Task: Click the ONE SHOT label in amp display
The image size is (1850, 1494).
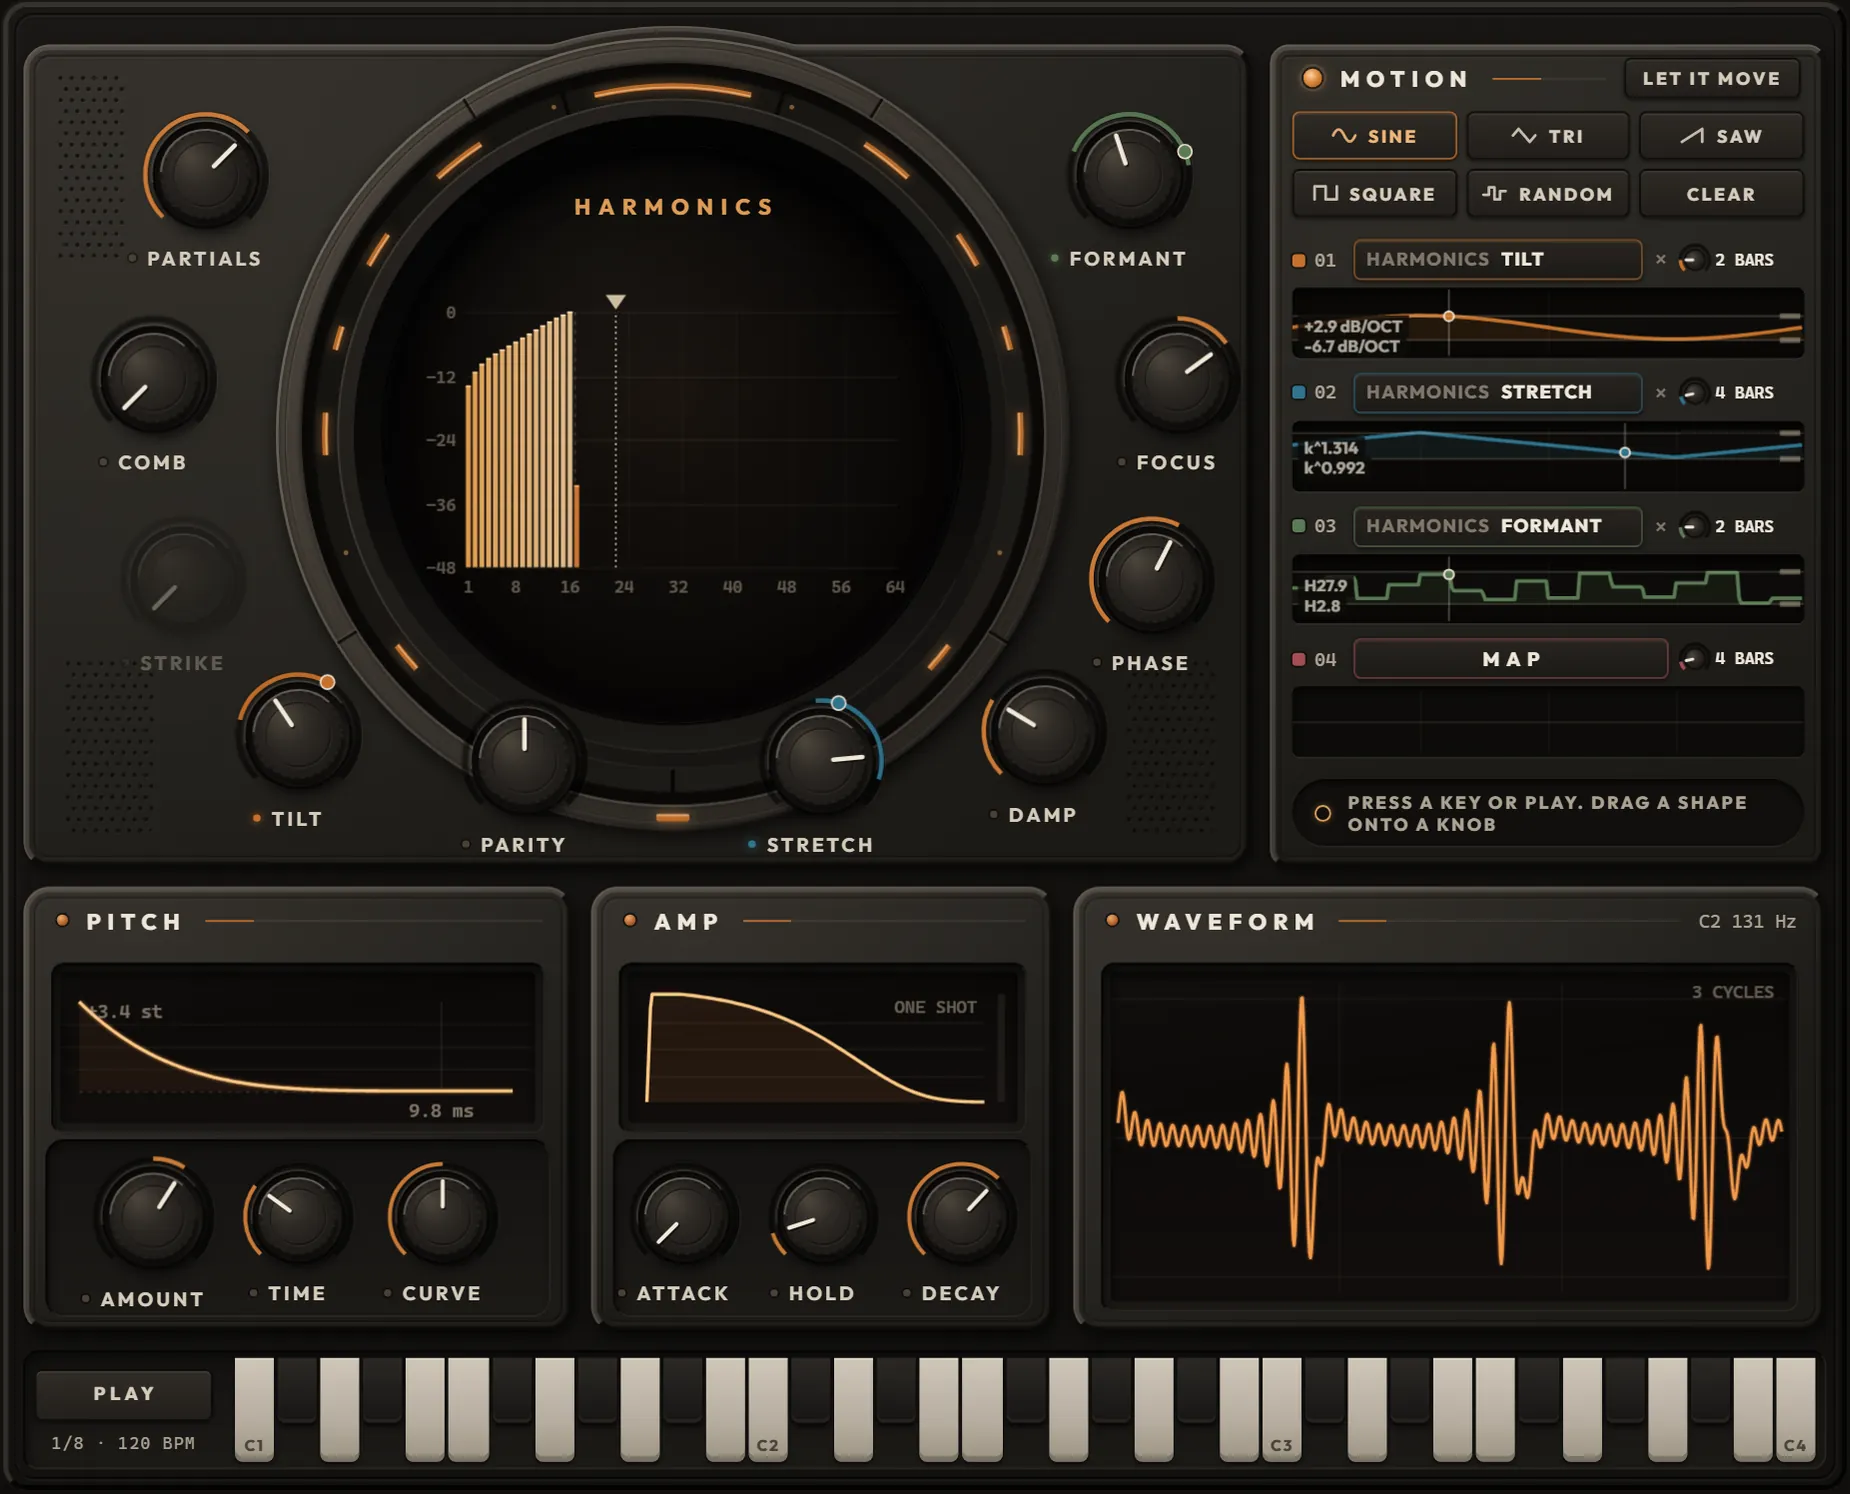Action: point(935,1007)
